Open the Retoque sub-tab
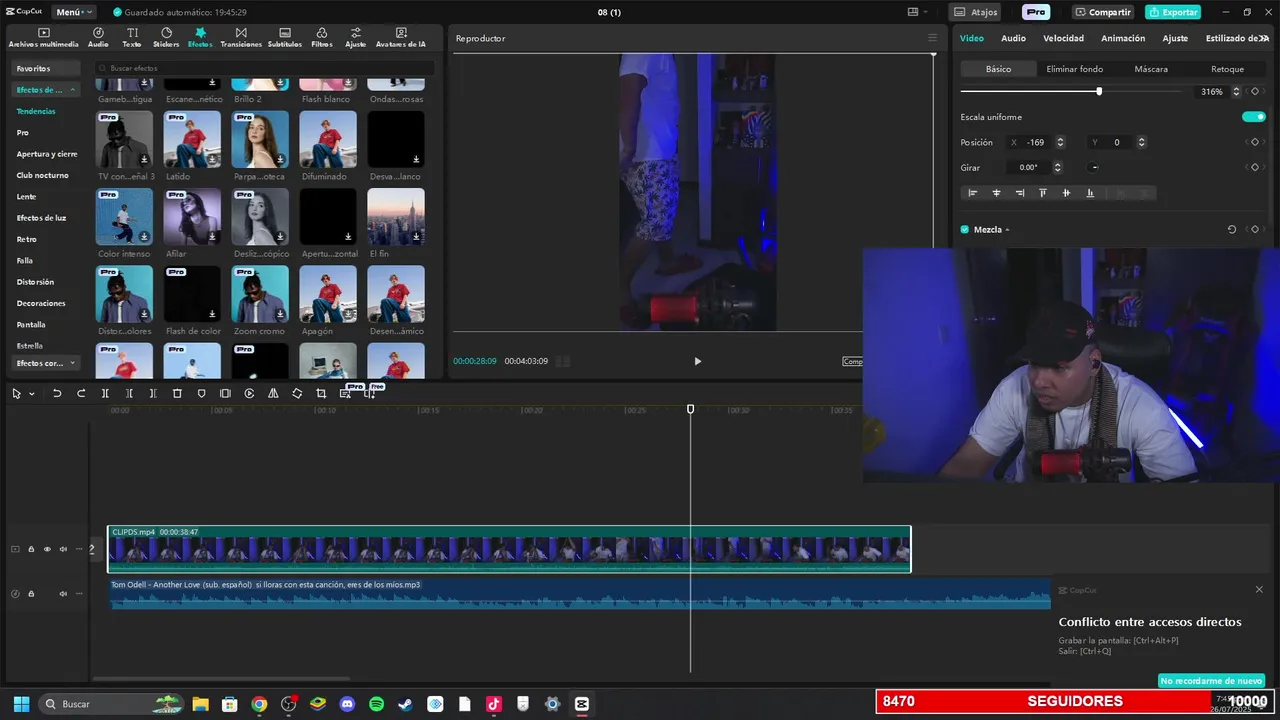The height and width of the screenshot is (720, 1280). pos(1227,69)
